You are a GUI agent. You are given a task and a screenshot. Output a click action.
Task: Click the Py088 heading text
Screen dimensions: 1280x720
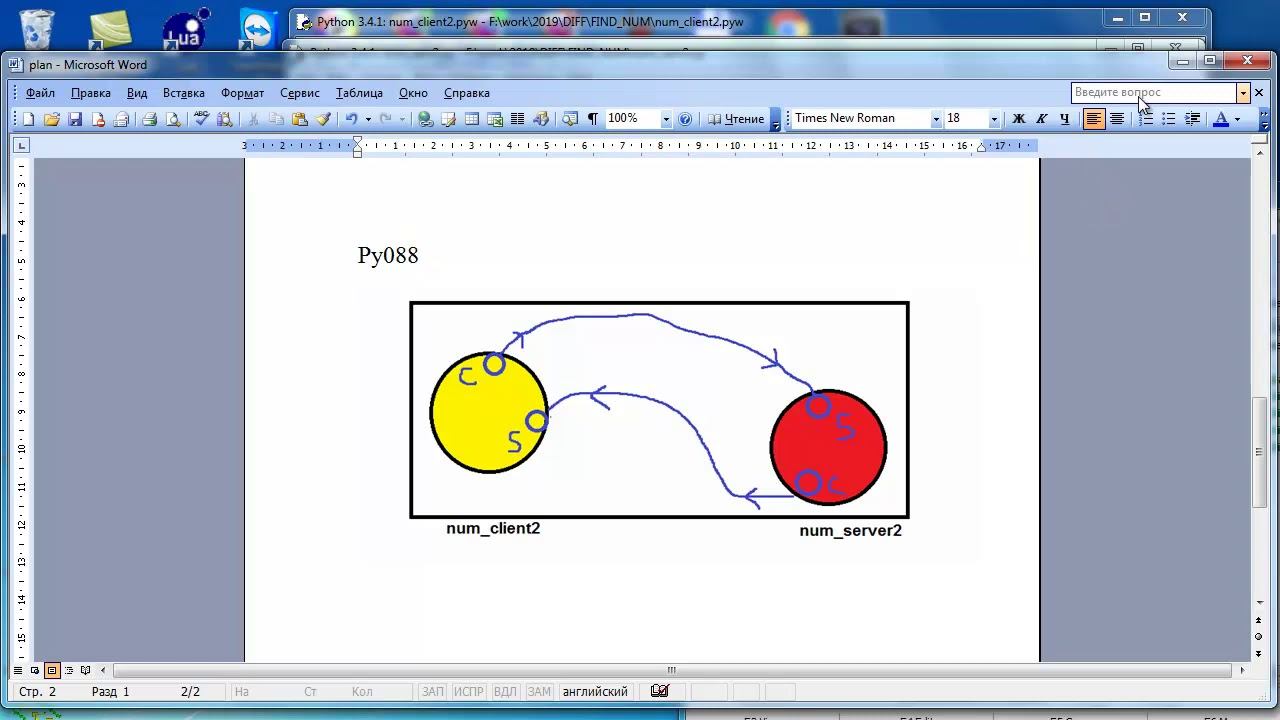click(388, 256)
